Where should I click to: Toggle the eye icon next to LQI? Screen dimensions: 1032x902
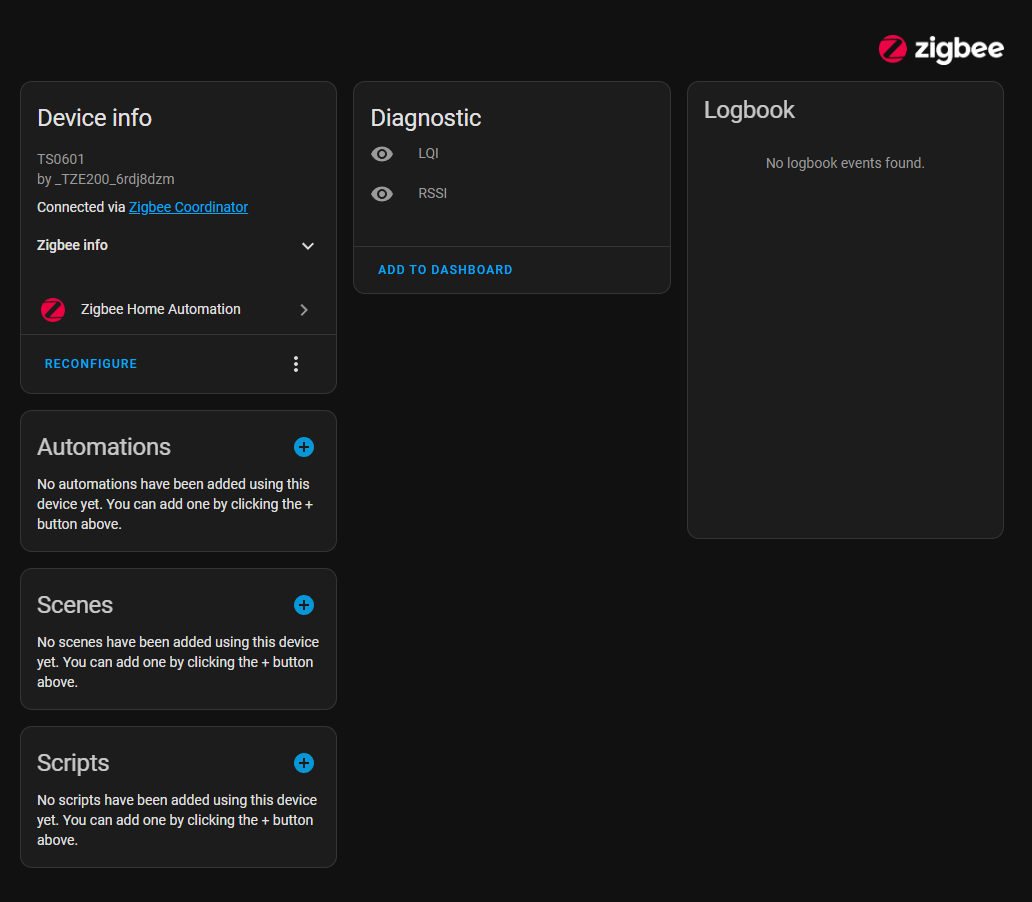coord(382,154)
